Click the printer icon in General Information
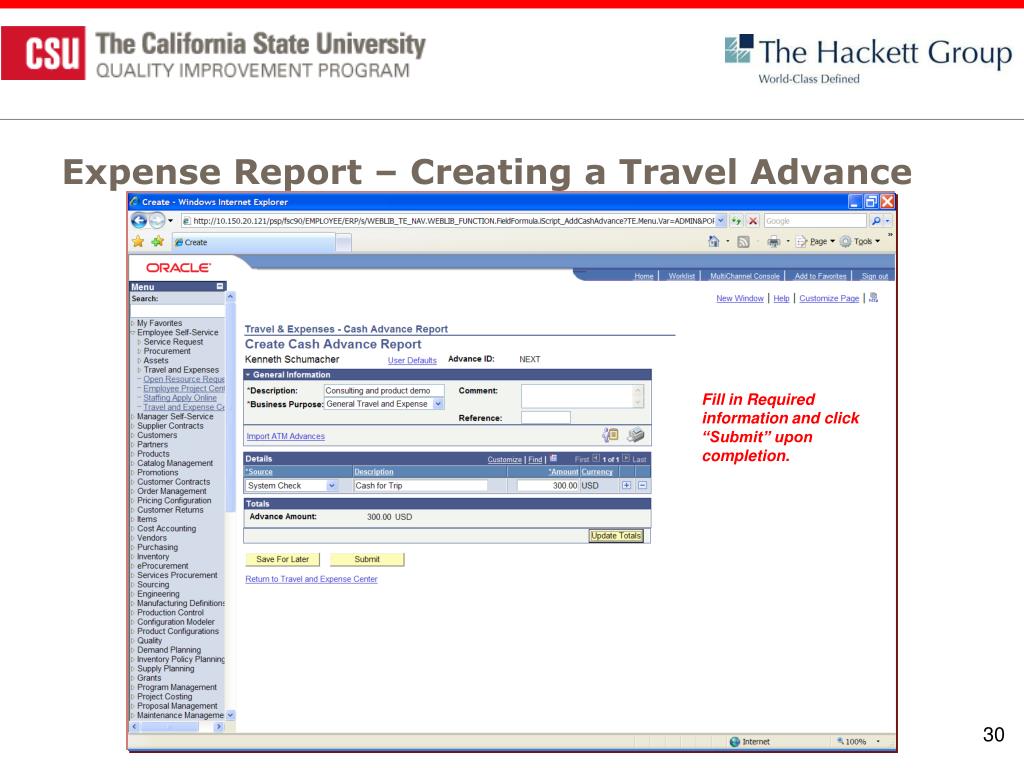 (635, 435)
